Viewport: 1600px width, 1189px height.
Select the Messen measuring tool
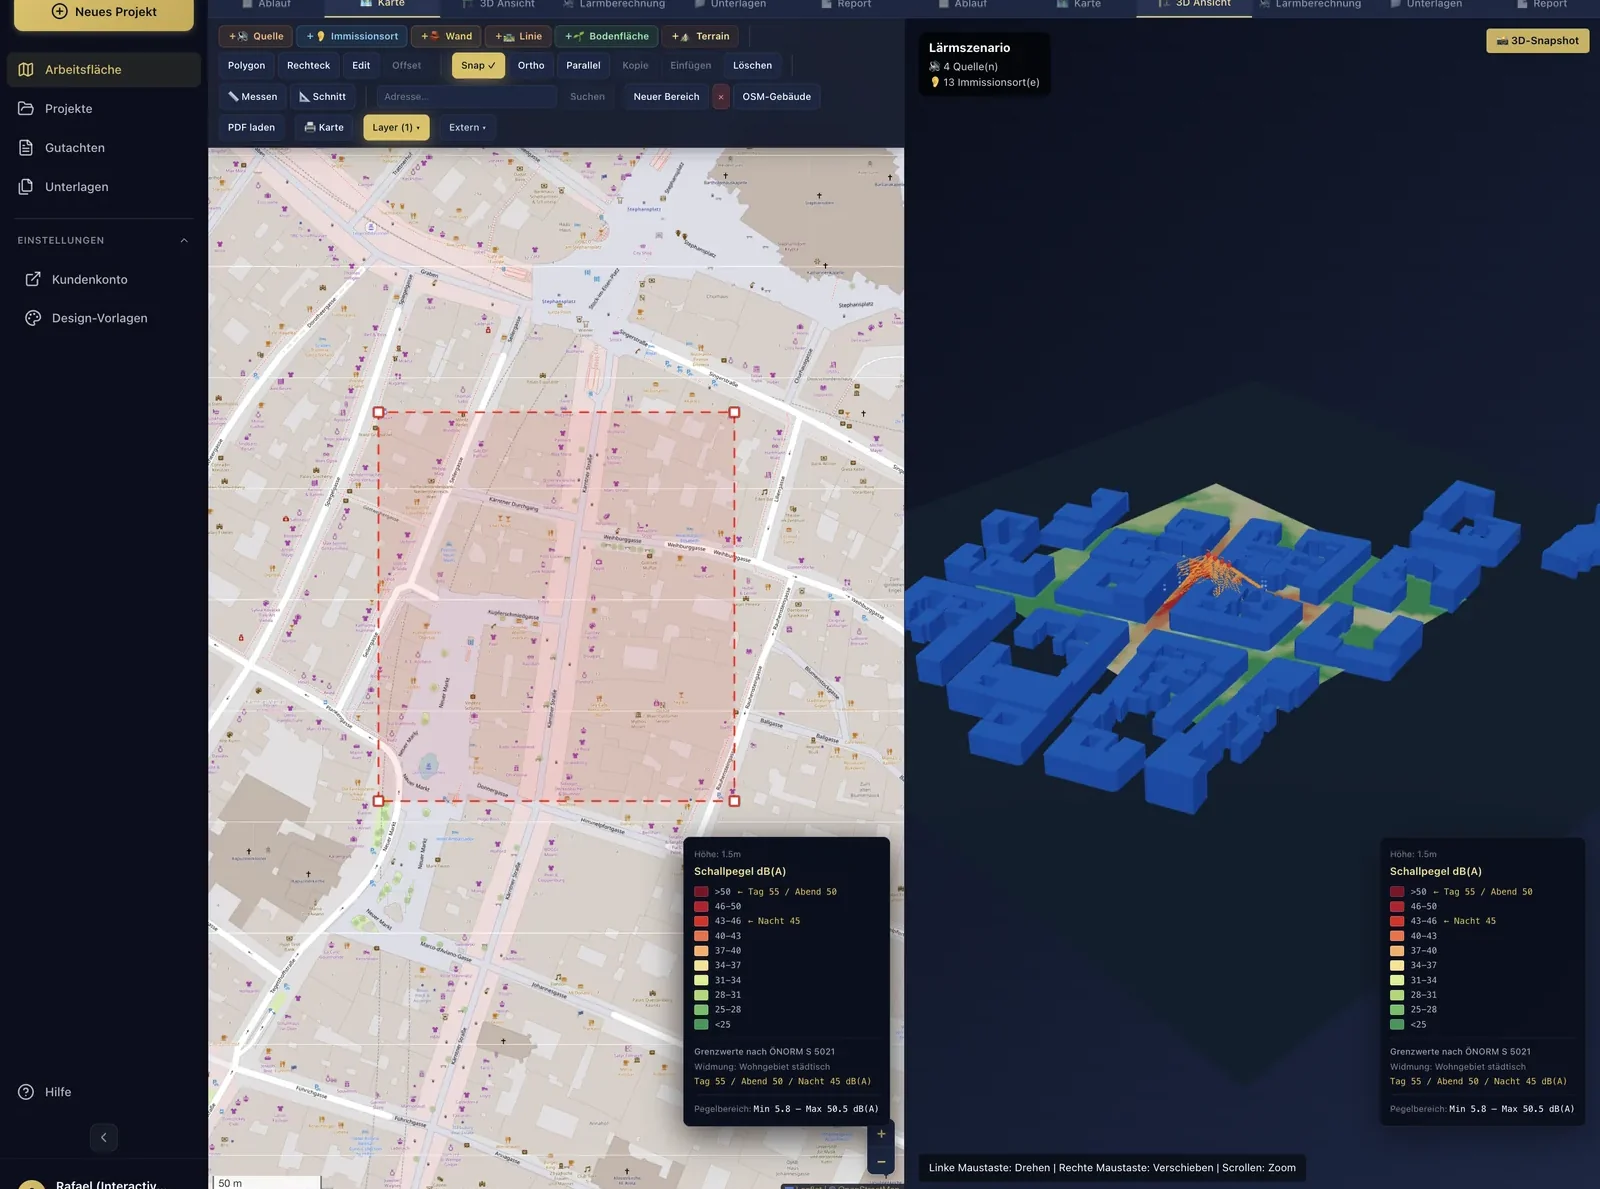coord(252,97)
